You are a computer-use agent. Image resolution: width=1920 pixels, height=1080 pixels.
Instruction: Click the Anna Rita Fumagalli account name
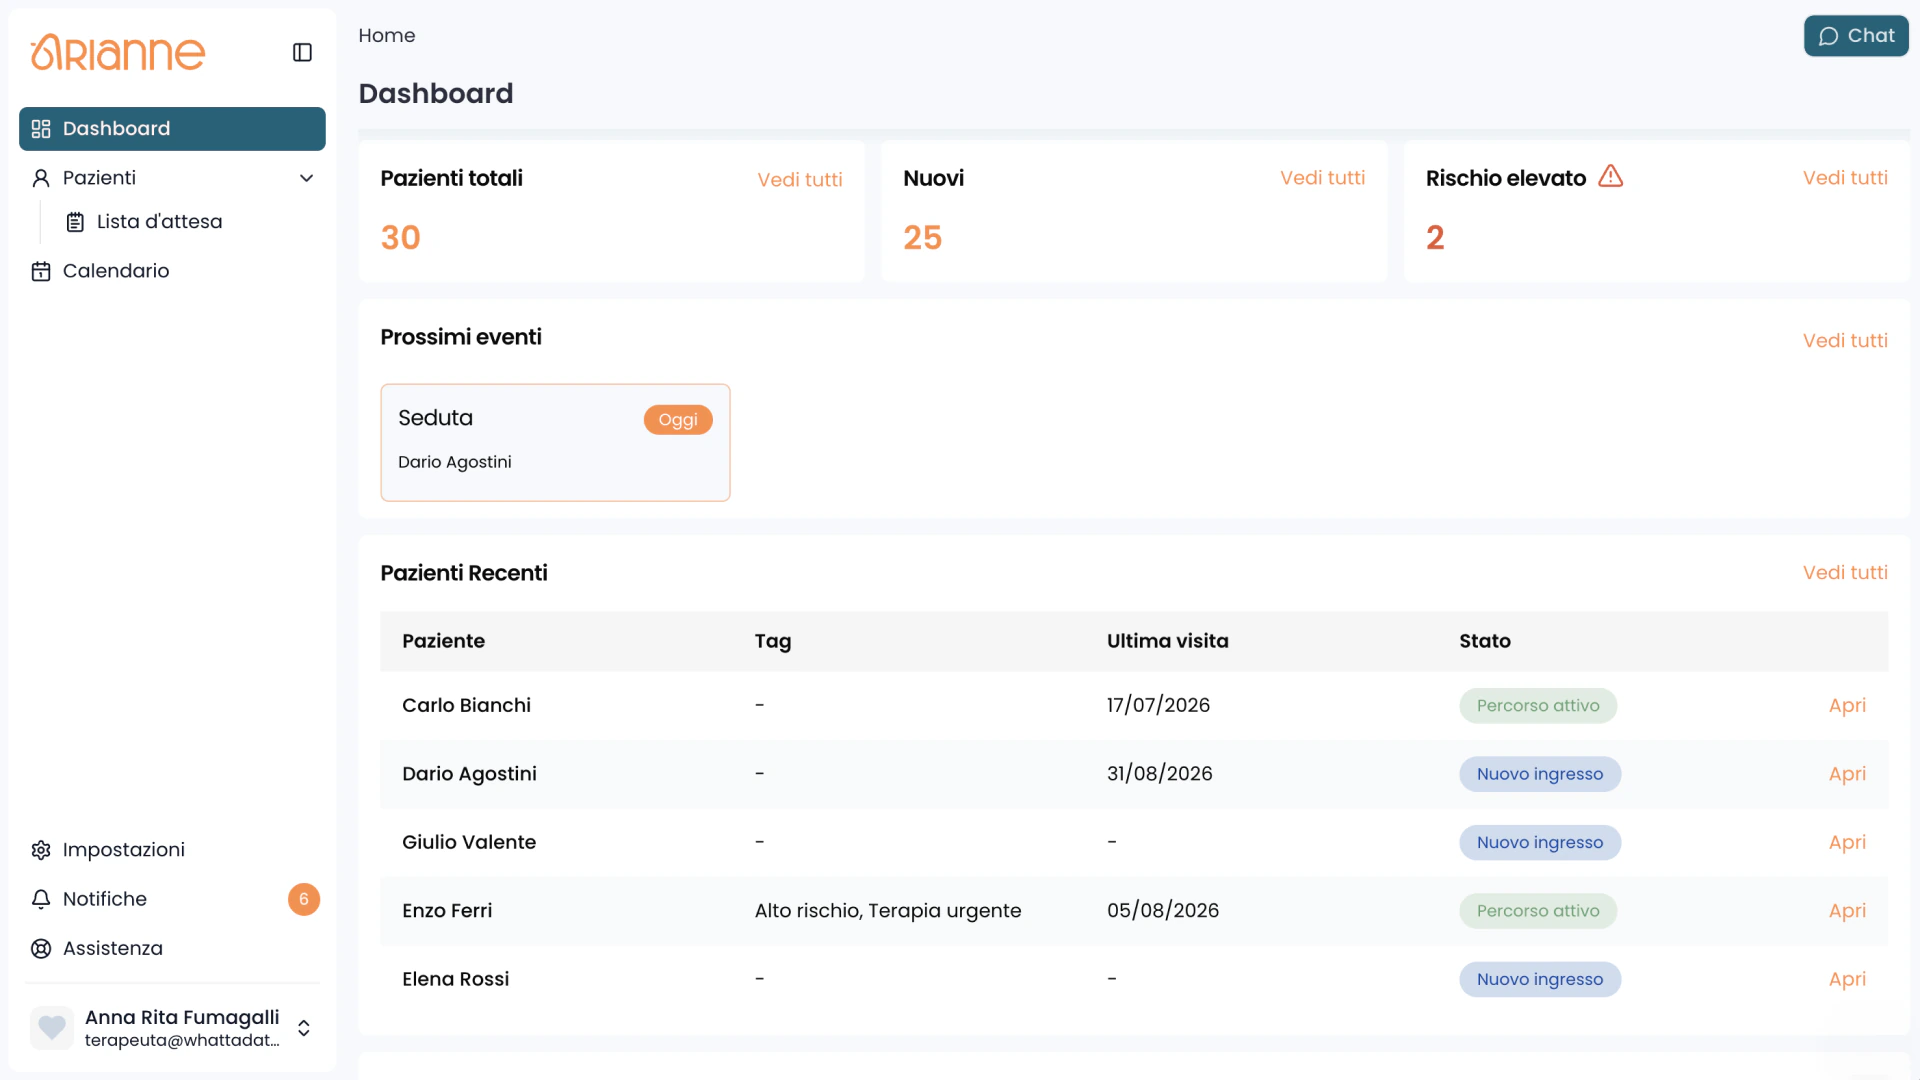tap(182, 1017)
